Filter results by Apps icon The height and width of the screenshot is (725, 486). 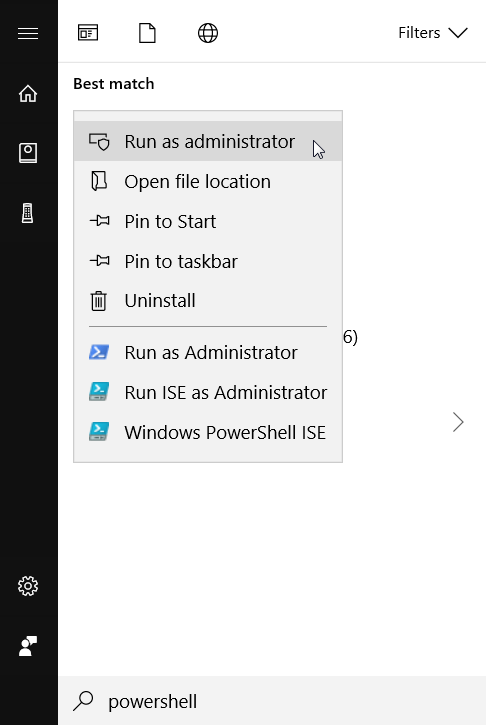(88, 33)
